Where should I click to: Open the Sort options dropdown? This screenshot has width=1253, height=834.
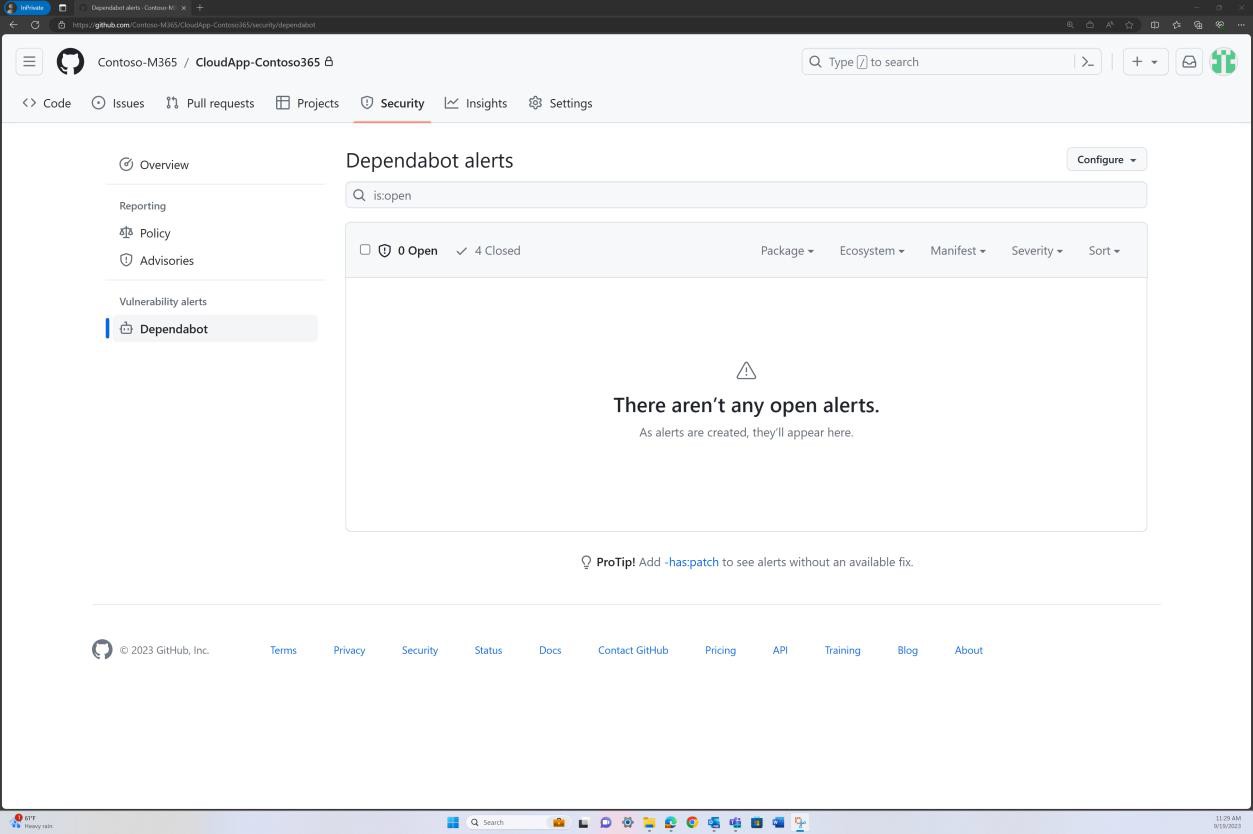1103,250
